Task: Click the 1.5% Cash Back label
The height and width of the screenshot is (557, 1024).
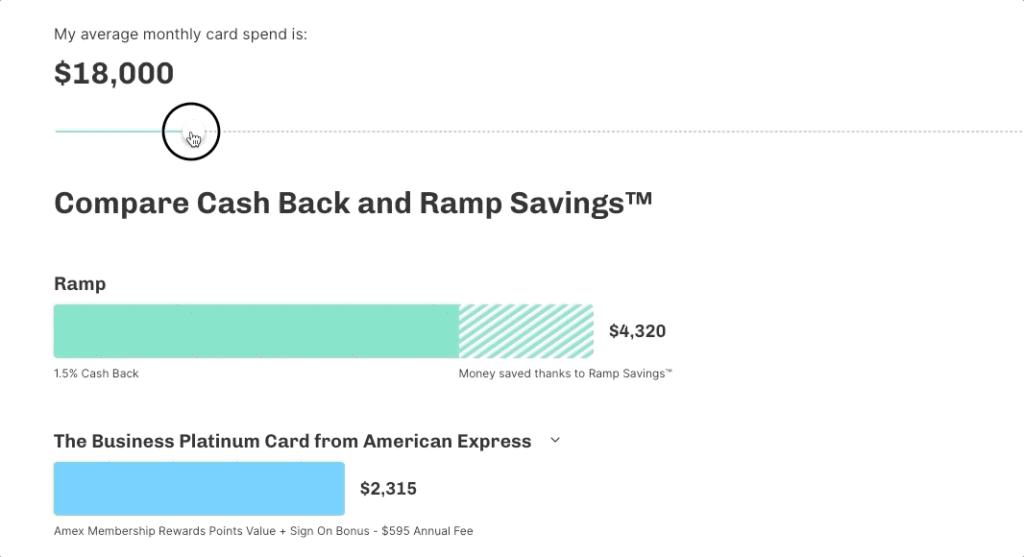Action: click(96, 374)
